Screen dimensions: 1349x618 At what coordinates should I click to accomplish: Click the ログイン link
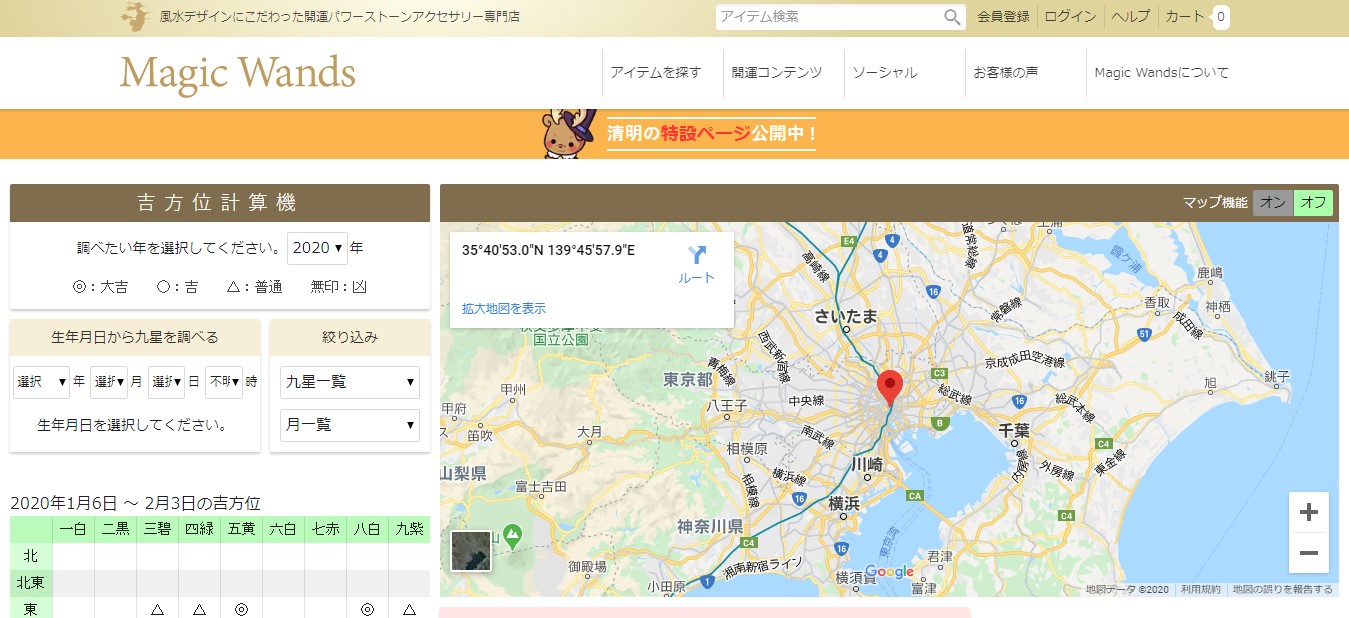click(x=1070, y=17)
